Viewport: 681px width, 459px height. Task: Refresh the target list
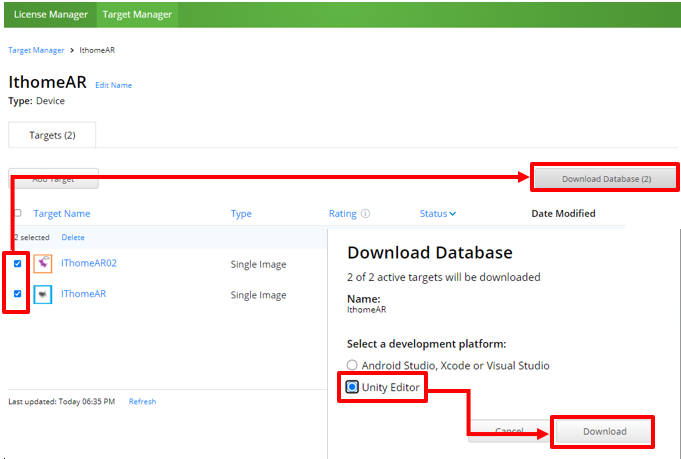142,402
